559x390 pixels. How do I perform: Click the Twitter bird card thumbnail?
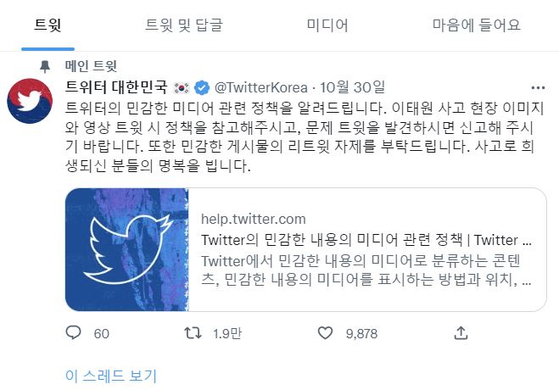coord(127,250)
